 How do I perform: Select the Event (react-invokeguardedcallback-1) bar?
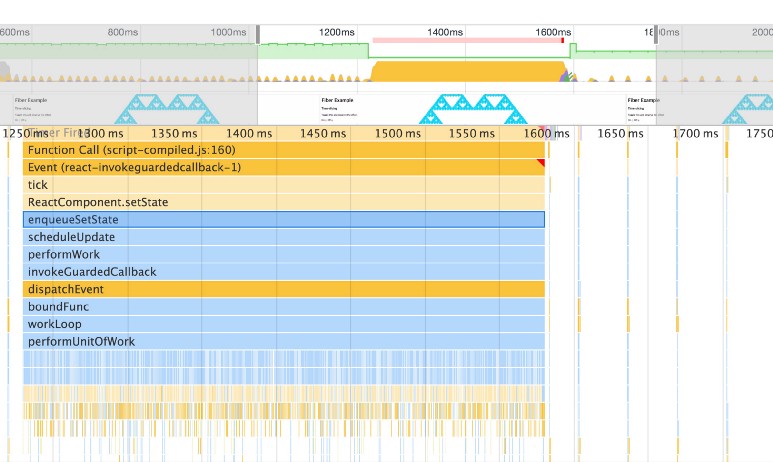[x=284, y=167]
